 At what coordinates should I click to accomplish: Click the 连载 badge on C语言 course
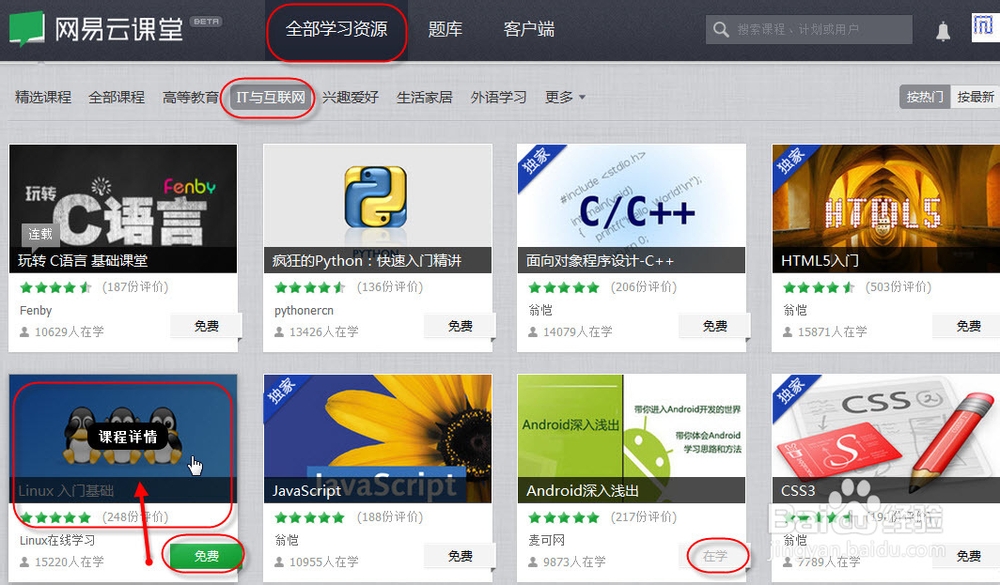(40, 234)
